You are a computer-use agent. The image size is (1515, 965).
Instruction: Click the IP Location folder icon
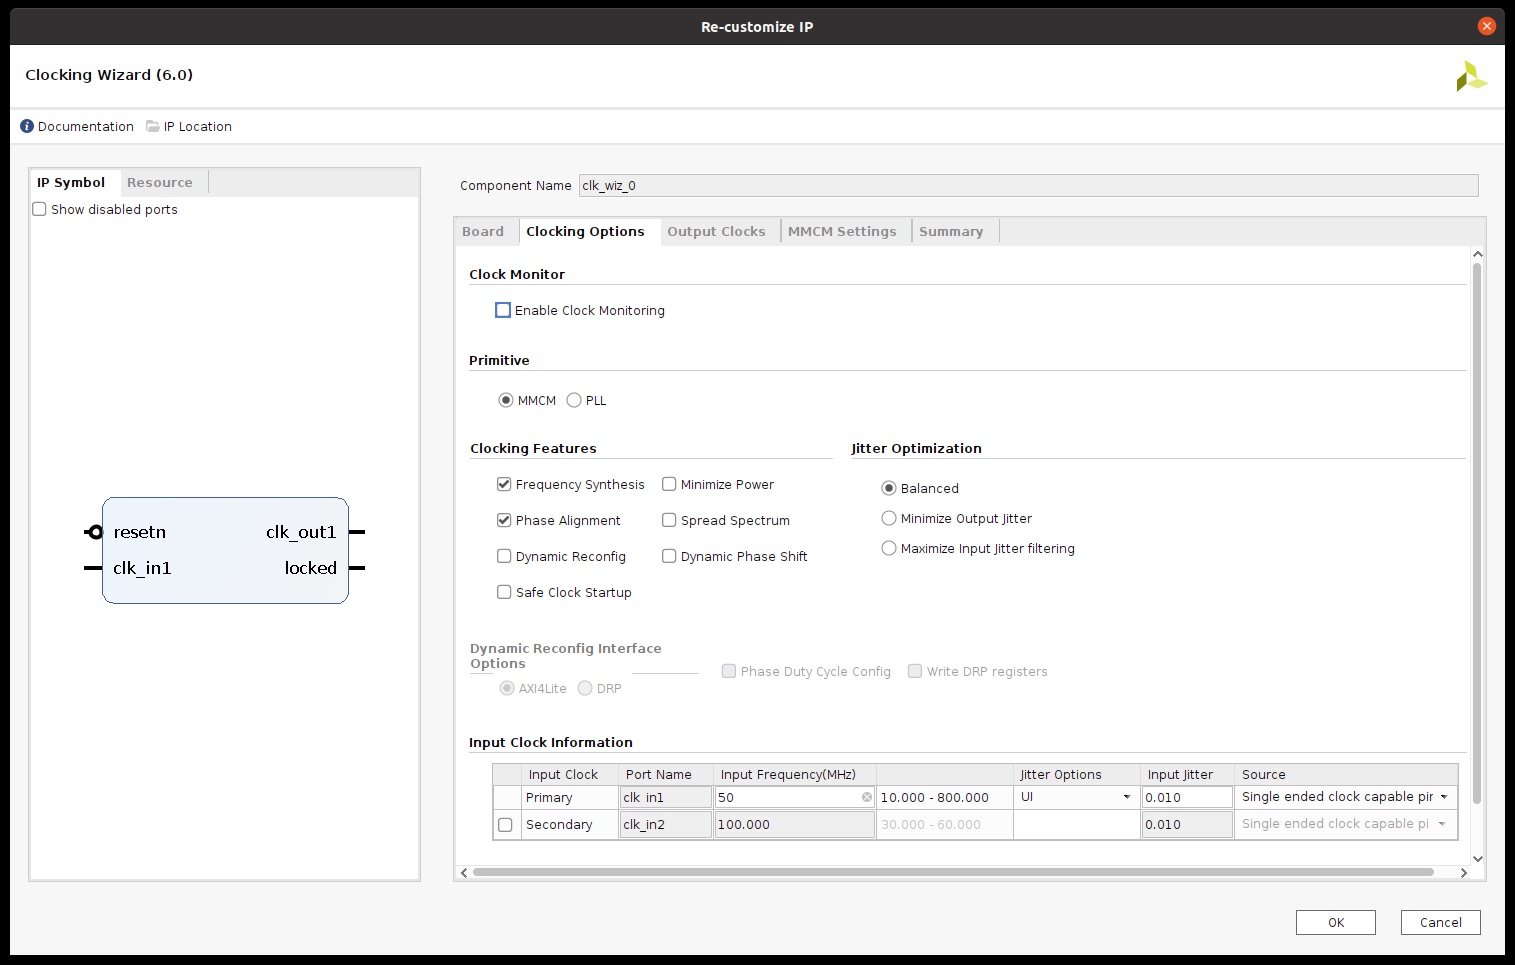[152, 126]
